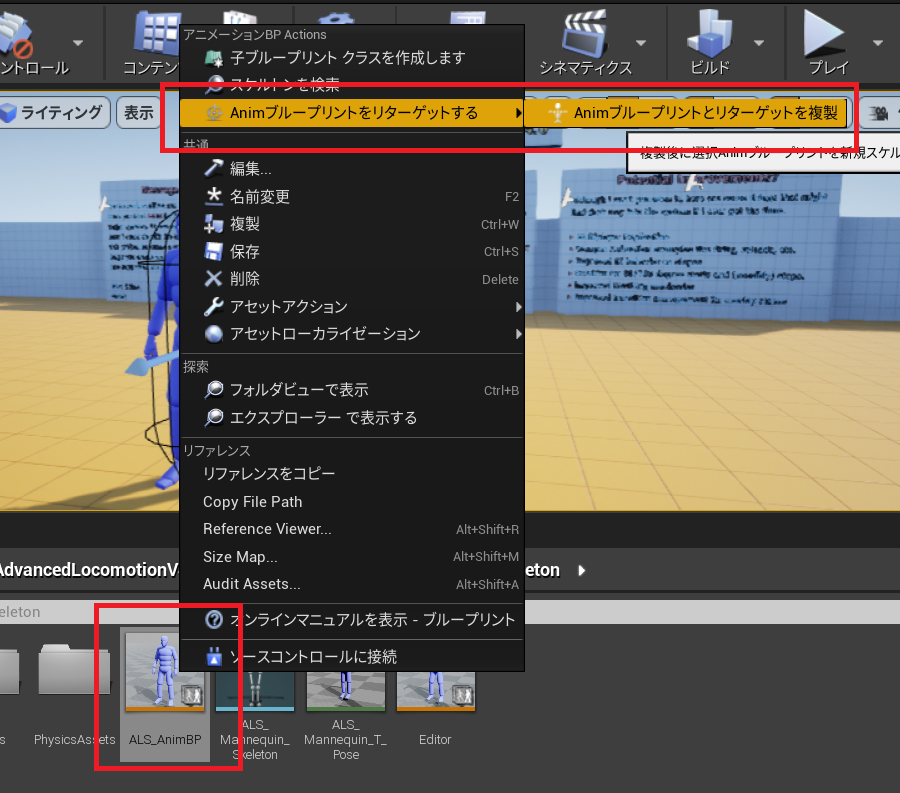Click the Source Control toolbar icon
Screen dimensions: 900x793
[x=17, y=34]
